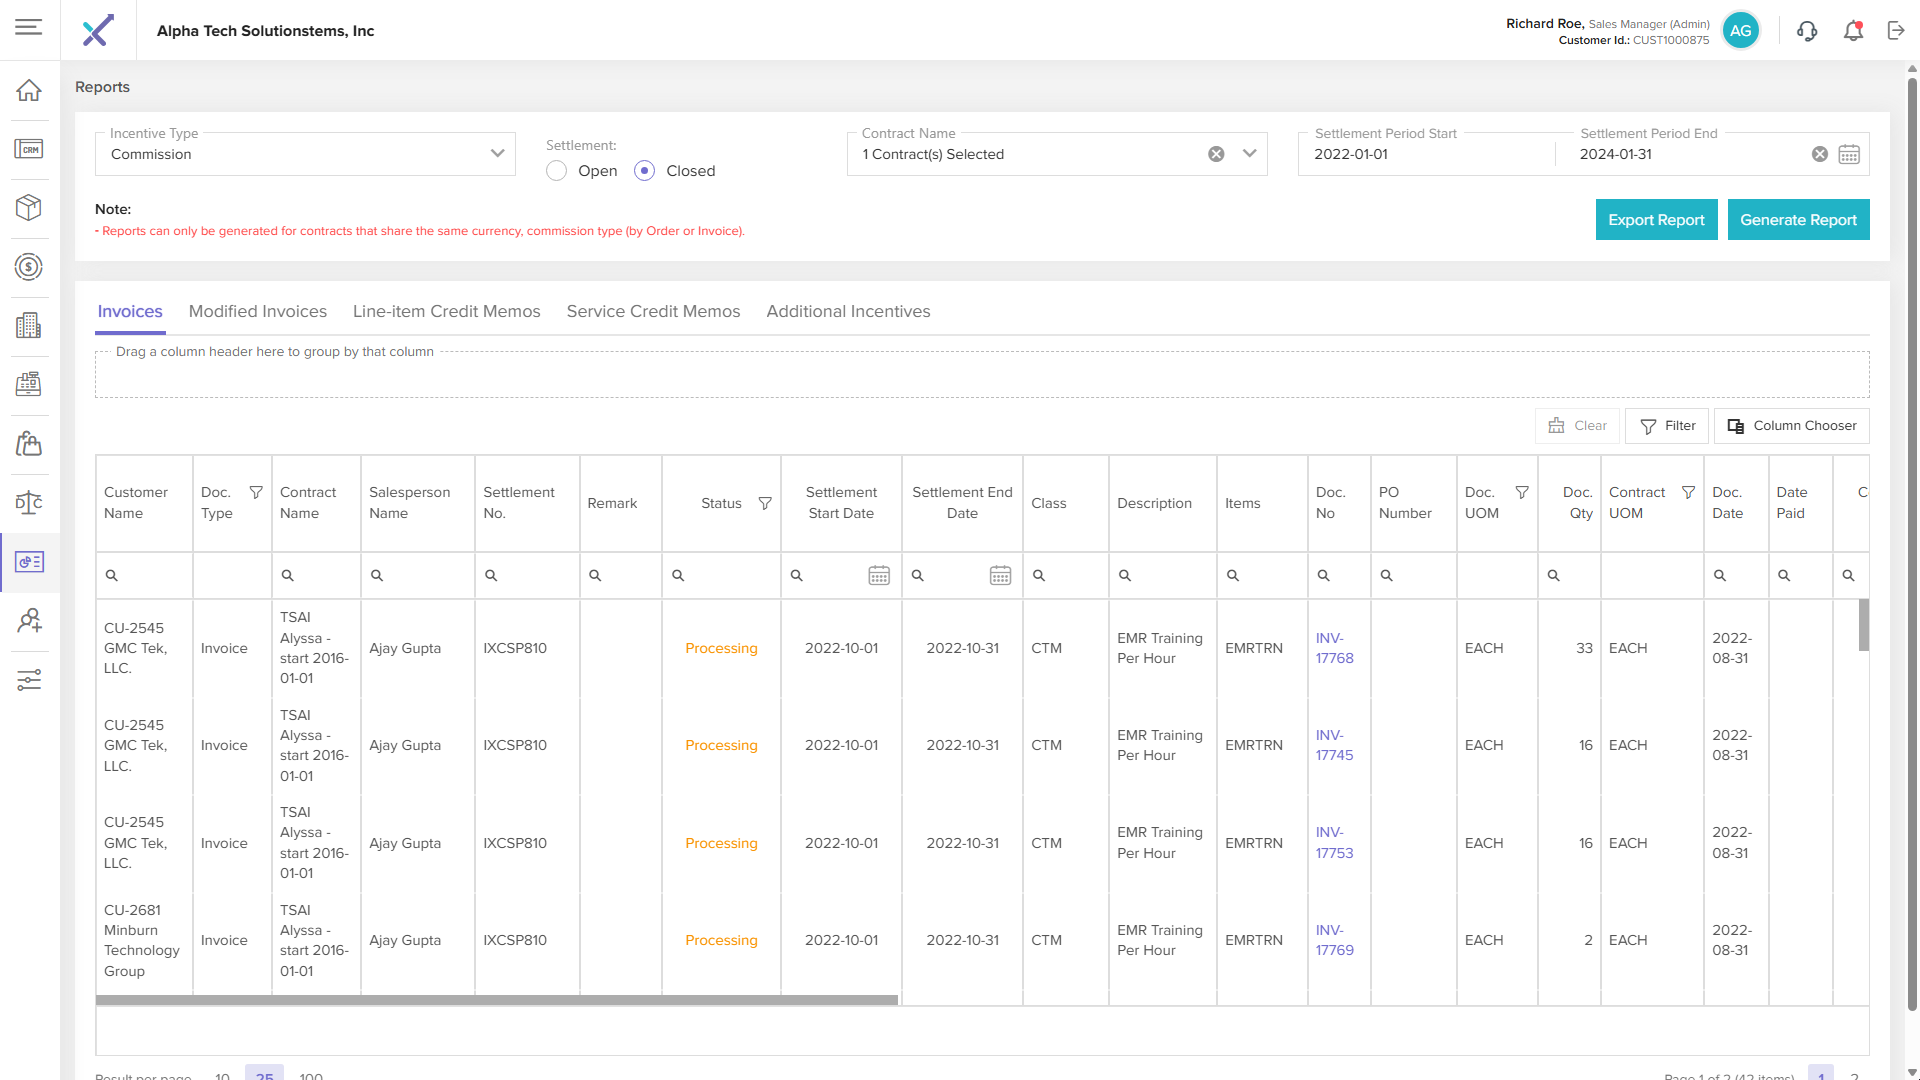Screen dimensions: 1920x1080
Task: Click the grid horizontal scrollbar
Action: (x=497, y=999)
